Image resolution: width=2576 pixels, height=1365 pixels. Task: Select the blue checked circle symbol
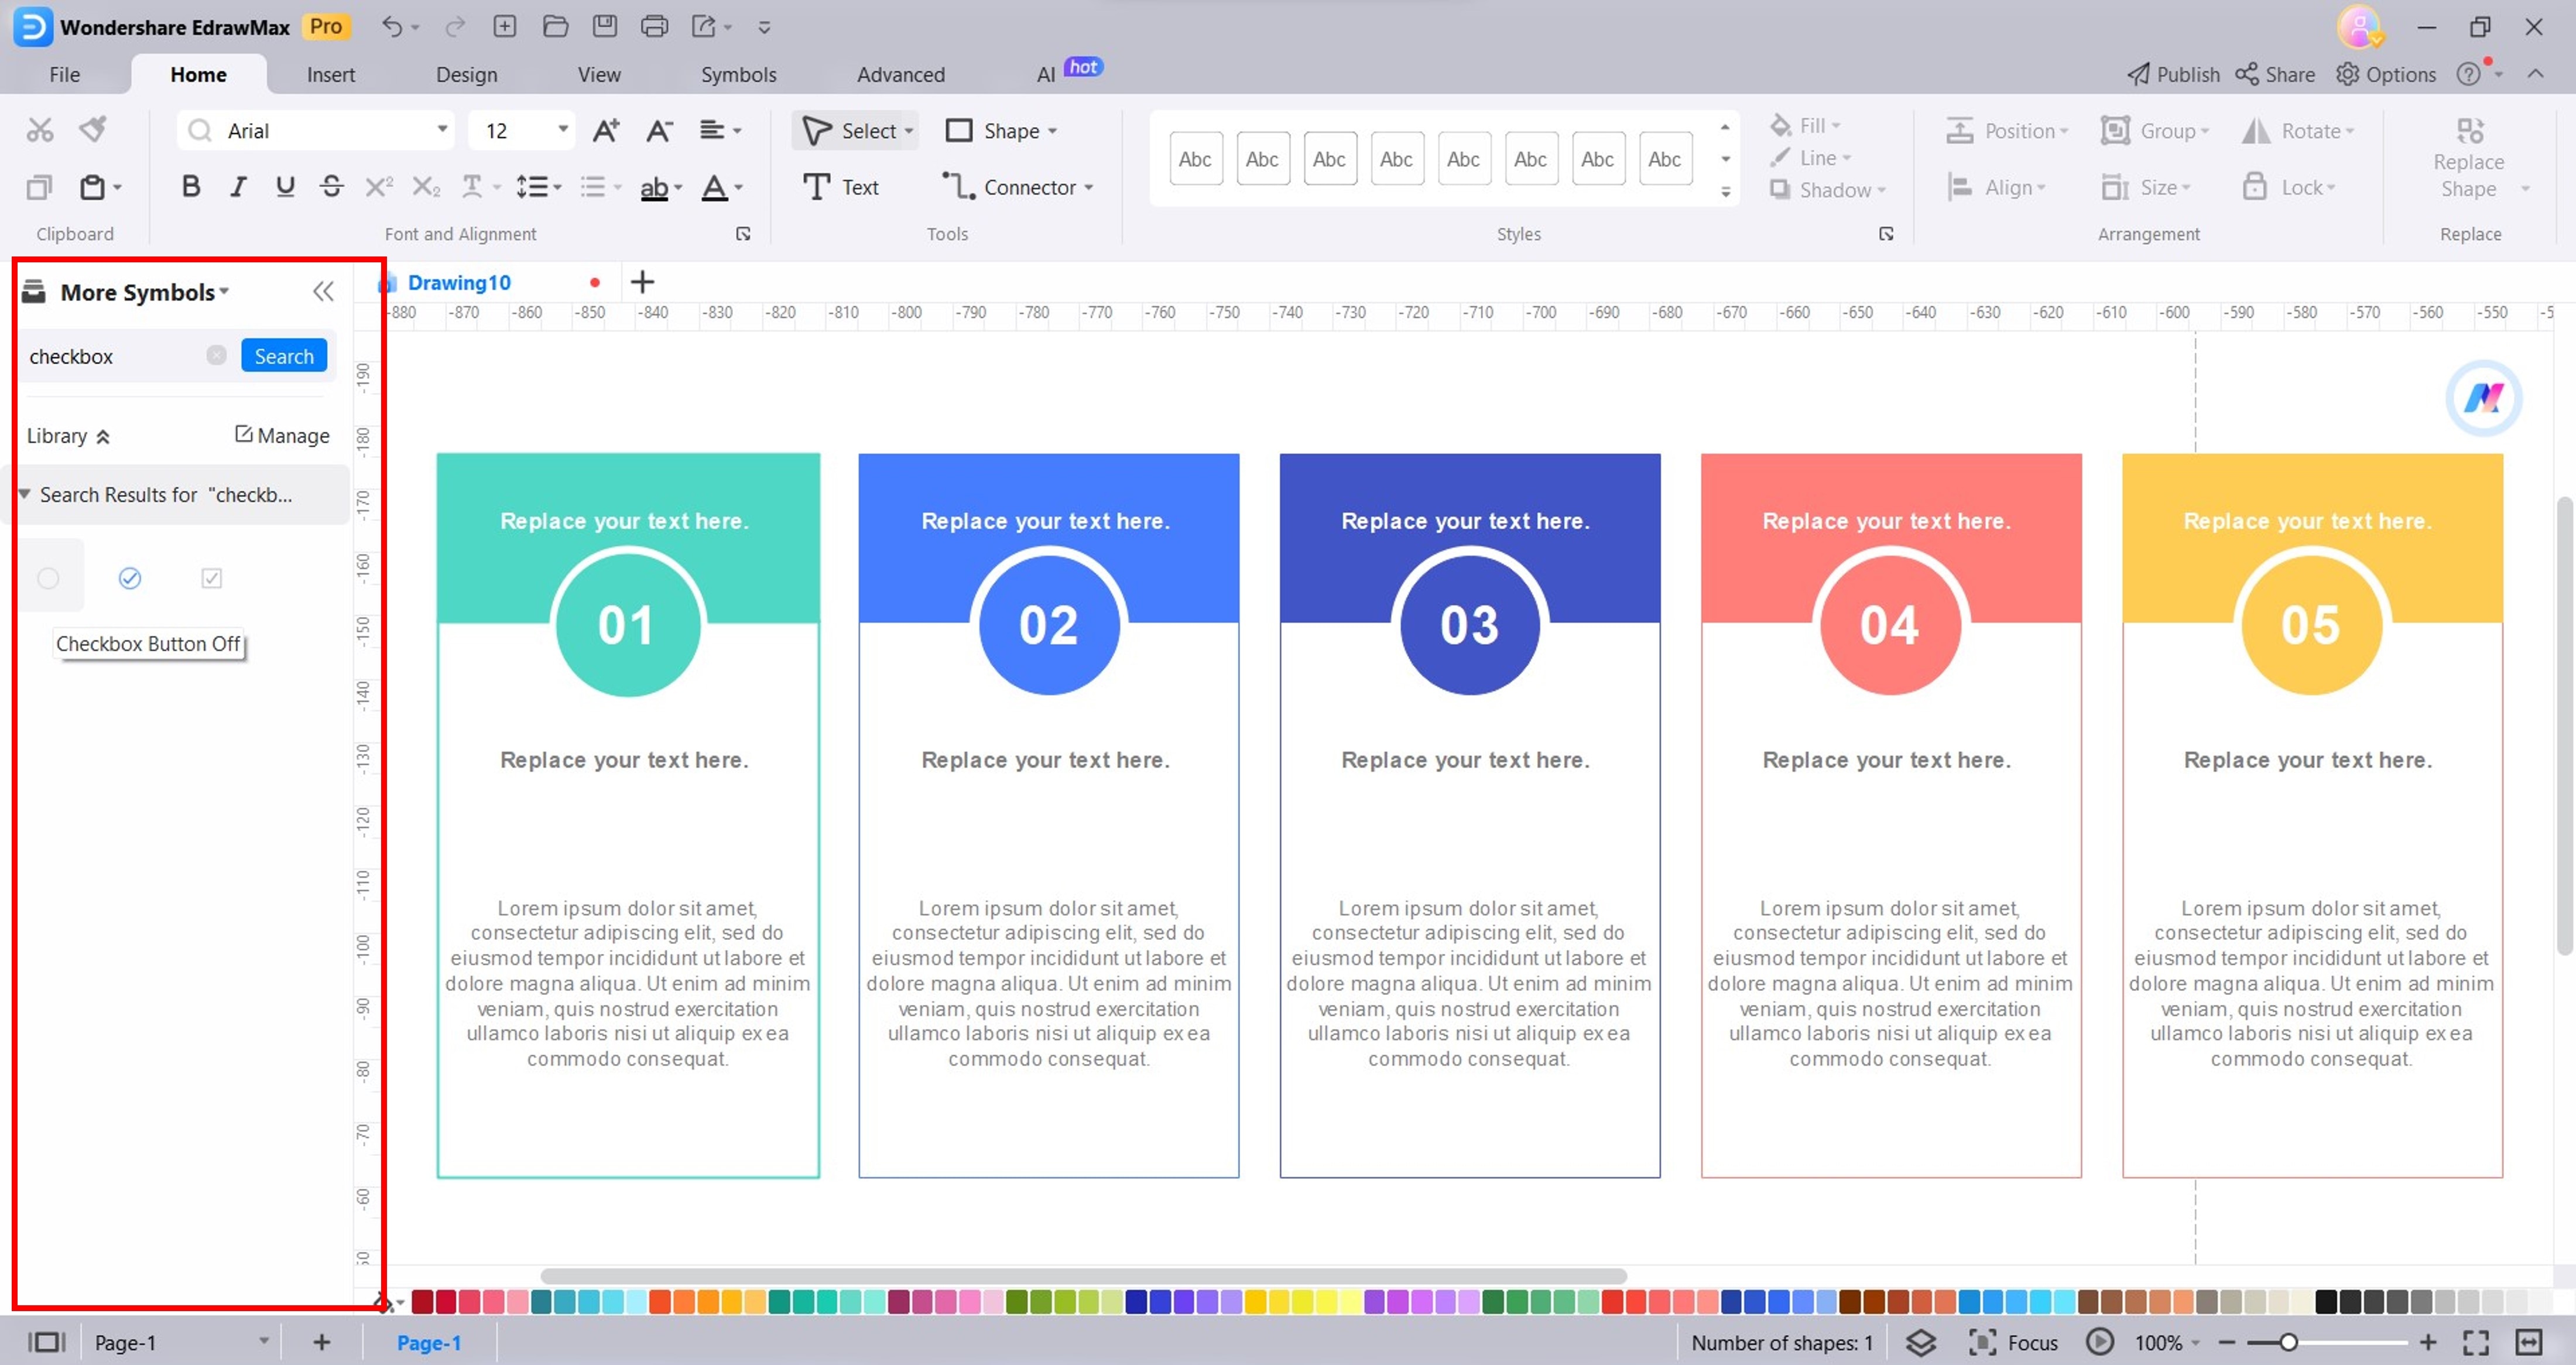tap(130, 578)
